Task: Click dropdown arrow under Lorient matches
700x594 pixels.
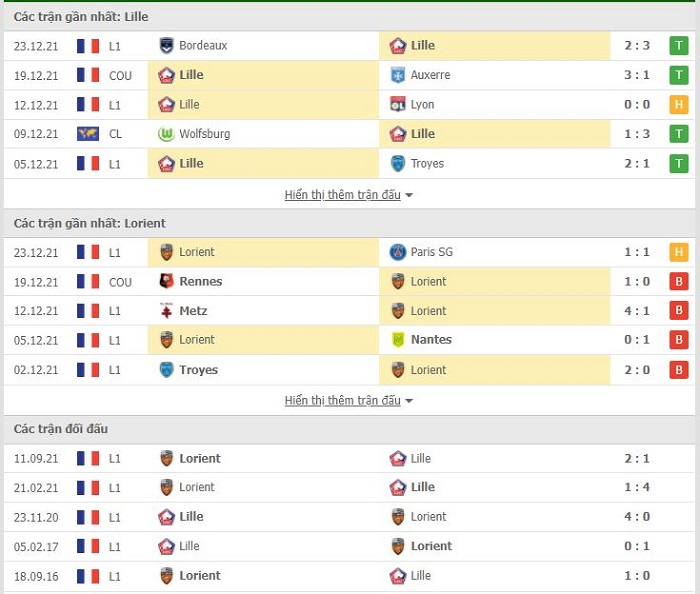Action: click(409, 401)
